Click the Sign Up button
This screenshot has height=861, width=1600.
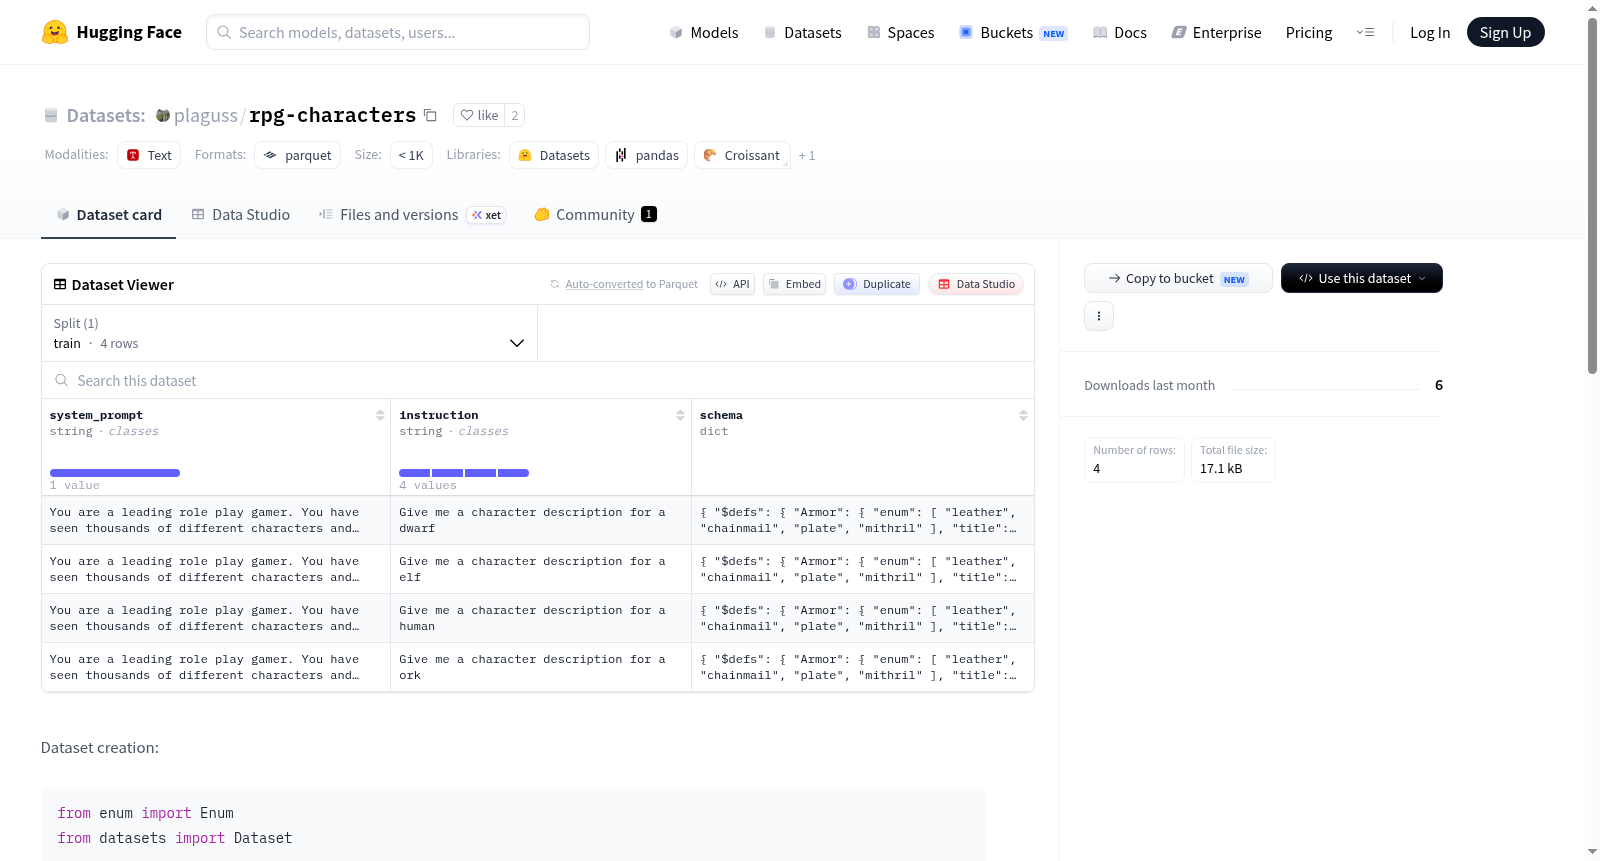tap(1506, 32)
